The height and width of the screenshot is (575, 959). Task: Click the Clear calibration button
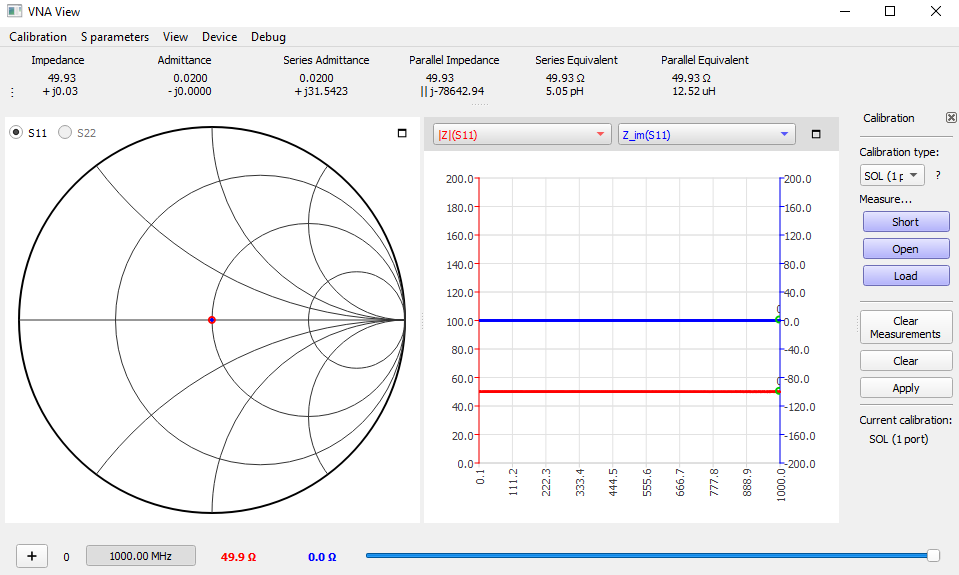[906, 361]
